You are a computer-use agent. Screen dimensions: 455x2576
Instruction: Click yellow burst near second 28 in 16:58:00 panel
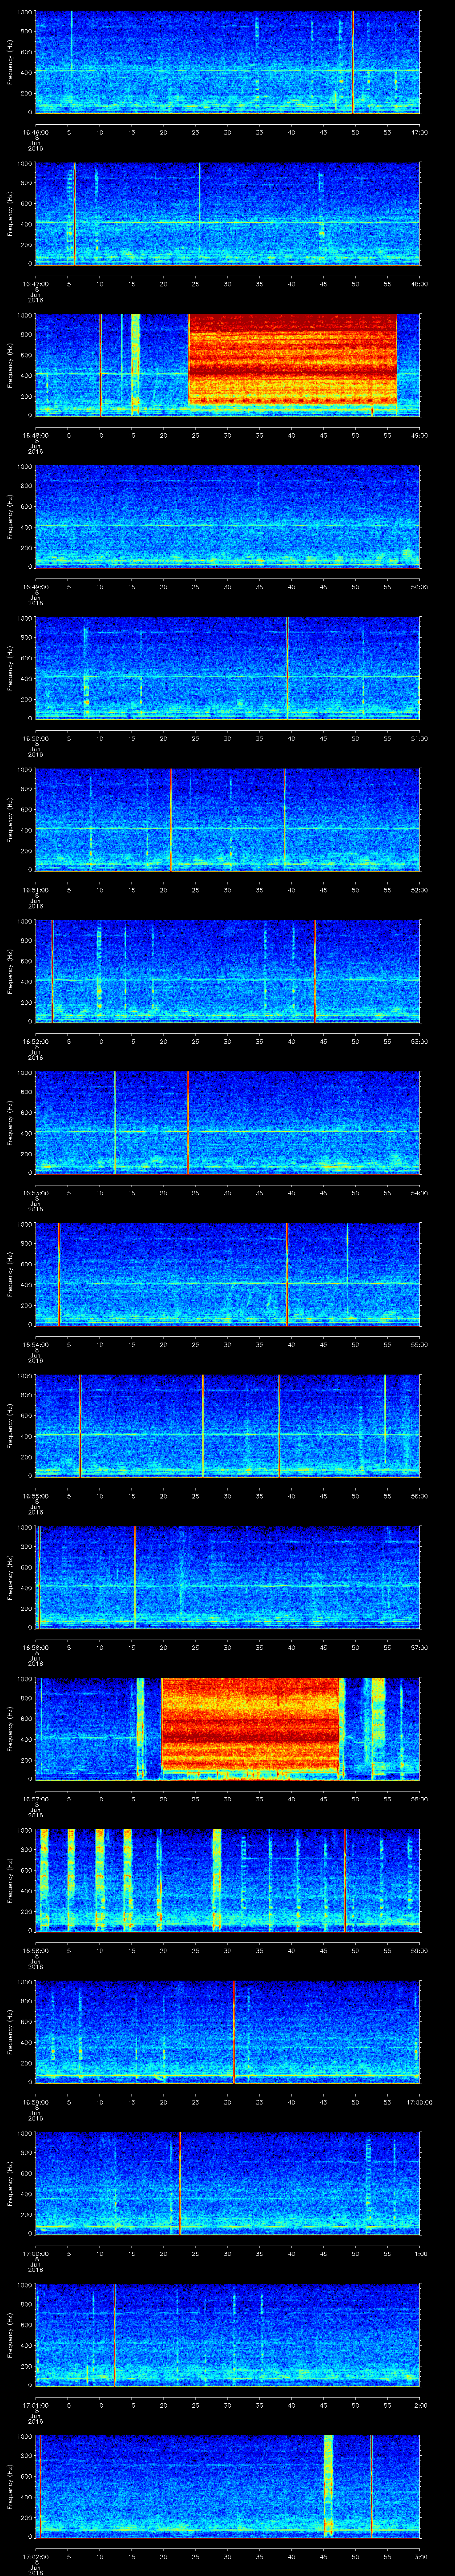[x=216, y=1880]
